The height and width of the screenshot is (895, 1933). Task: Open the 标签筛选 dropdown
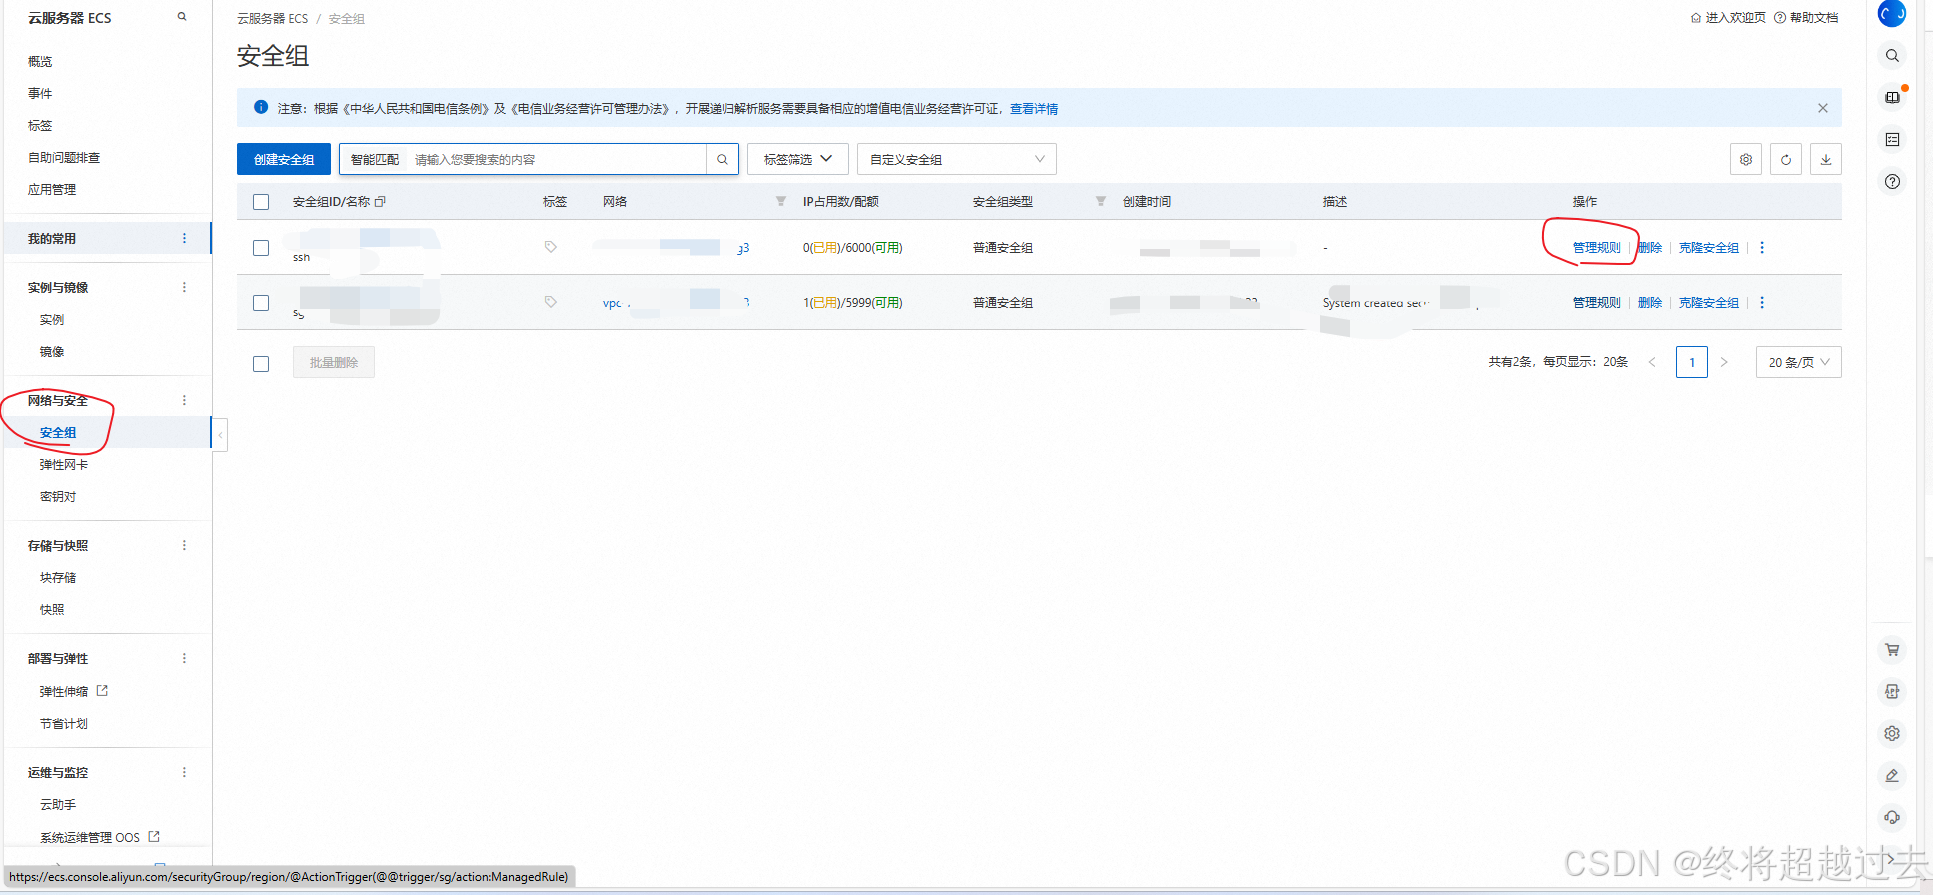coord(797,160)
